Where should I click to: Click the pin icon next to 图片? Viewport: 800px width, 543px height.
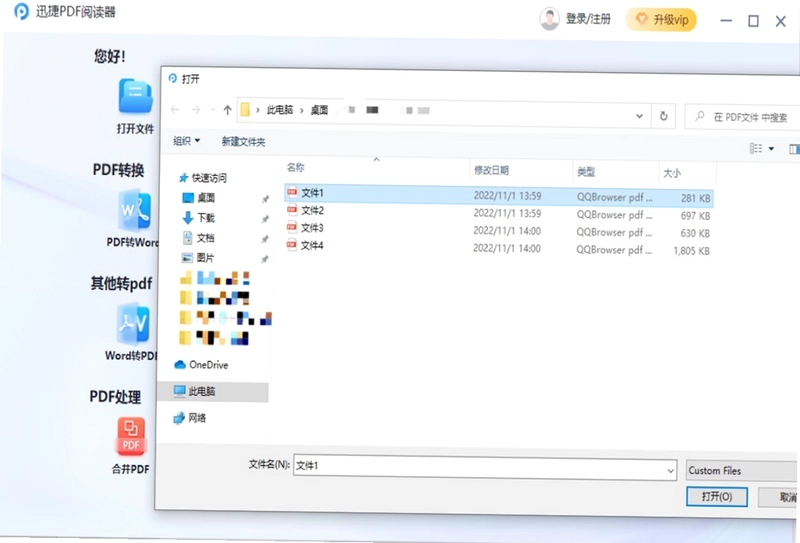(264, 259)
